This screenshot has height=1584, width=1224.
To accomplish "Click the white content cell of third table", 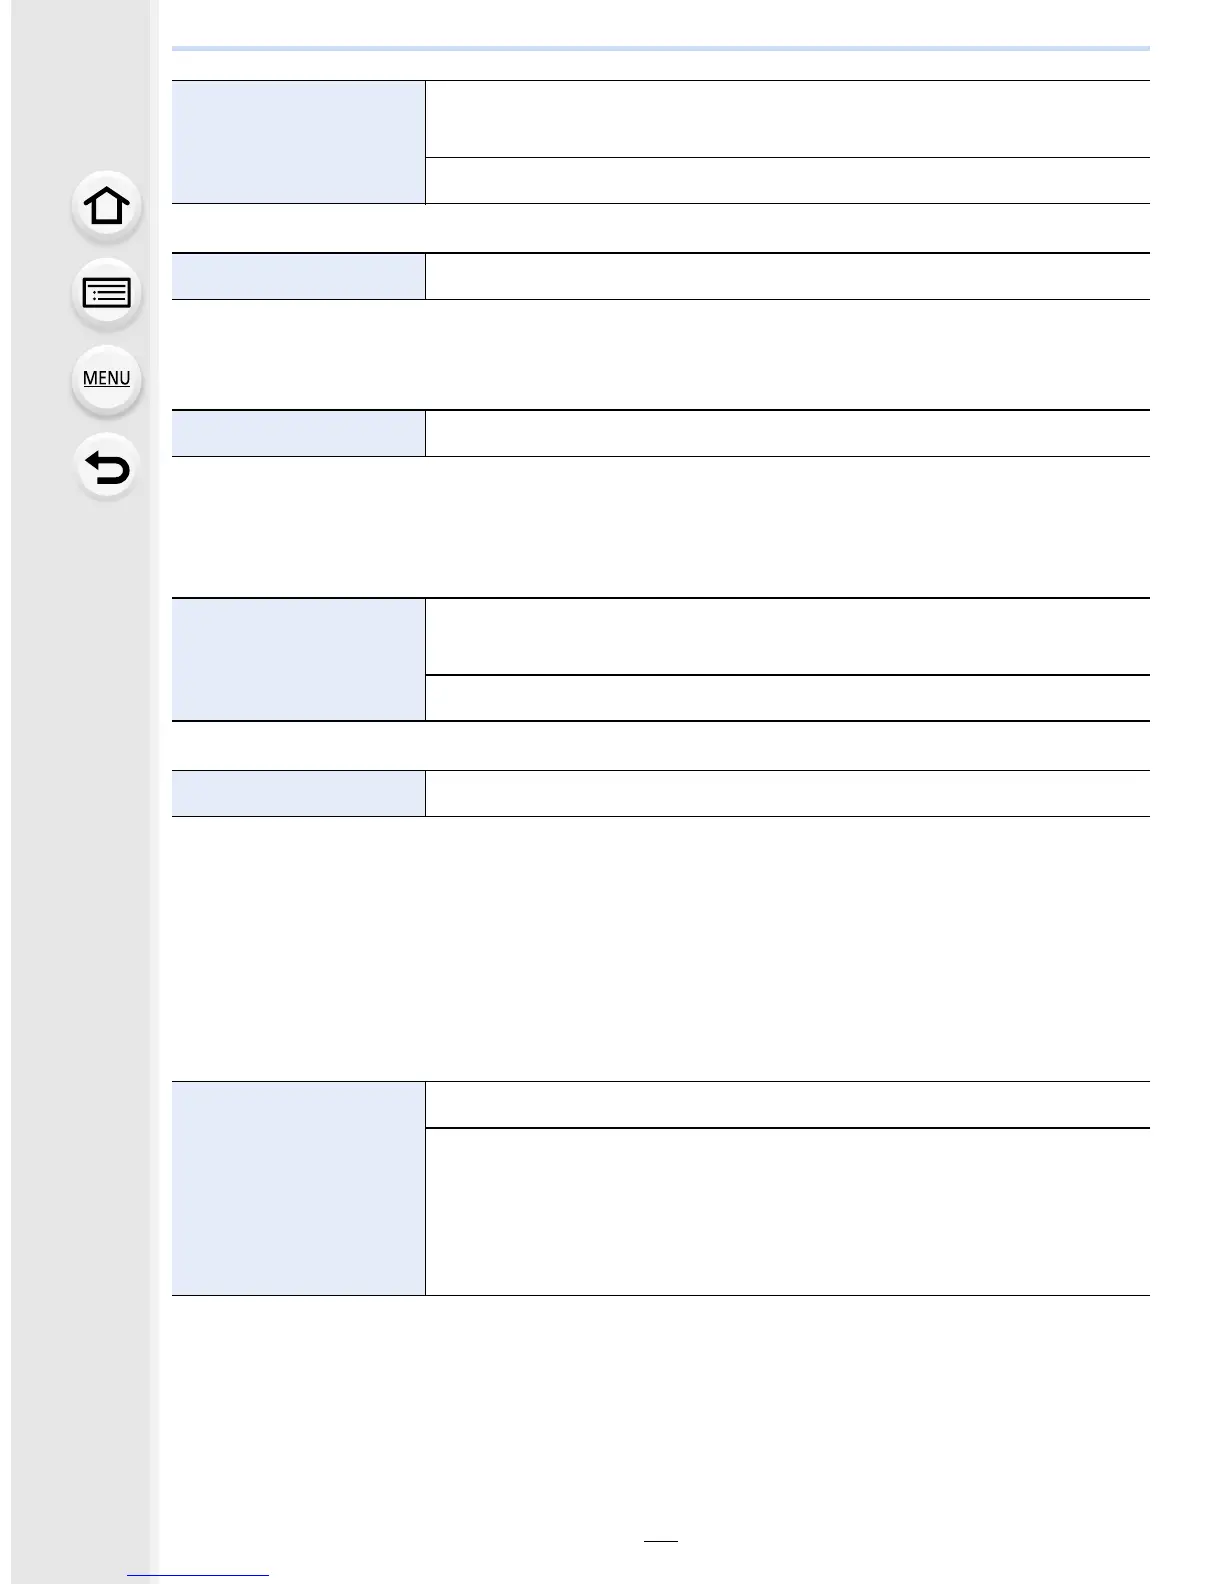I will (788, 433).
